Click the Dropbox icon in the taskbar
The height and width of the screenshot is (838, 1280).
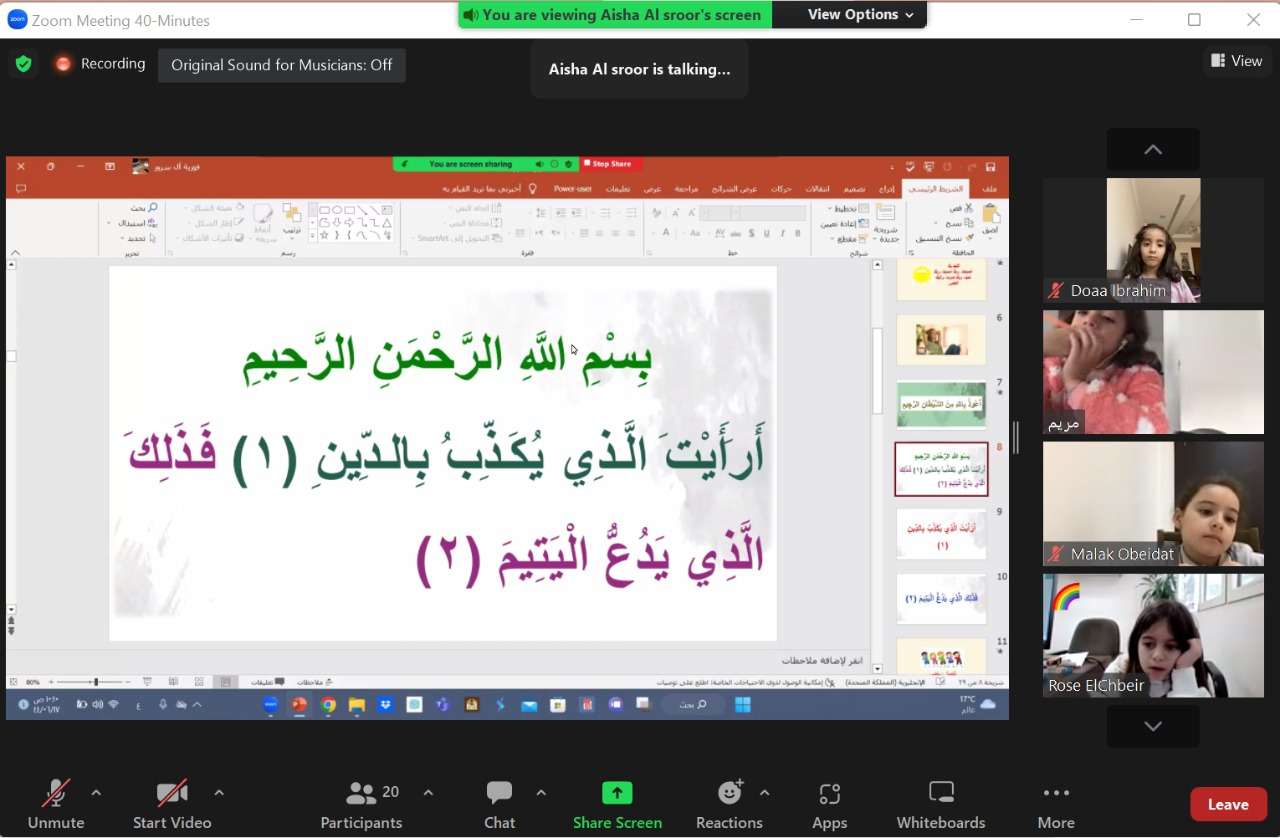point(385,705)
